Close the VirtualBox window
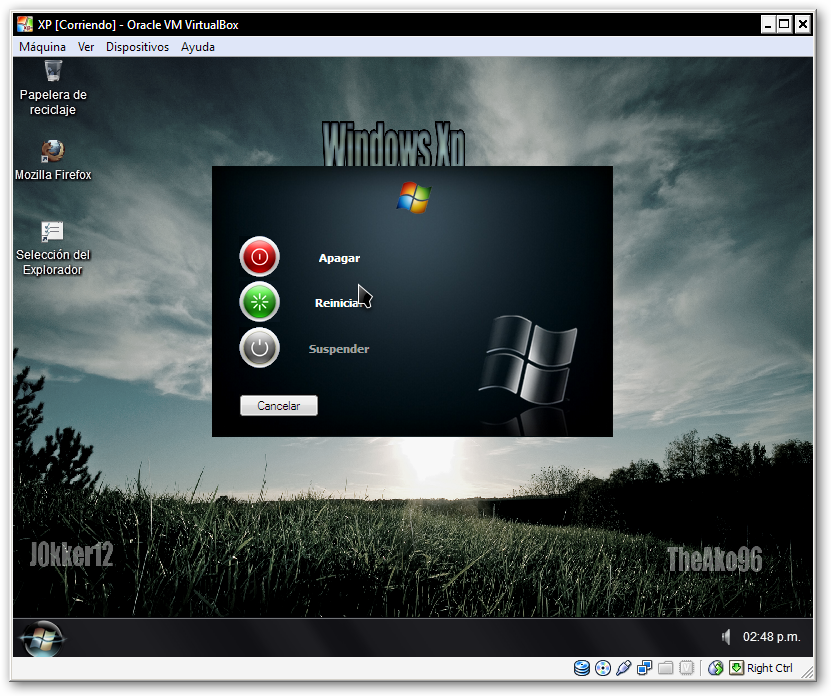This screenshot has height=696, width=831. coord(802,24)
